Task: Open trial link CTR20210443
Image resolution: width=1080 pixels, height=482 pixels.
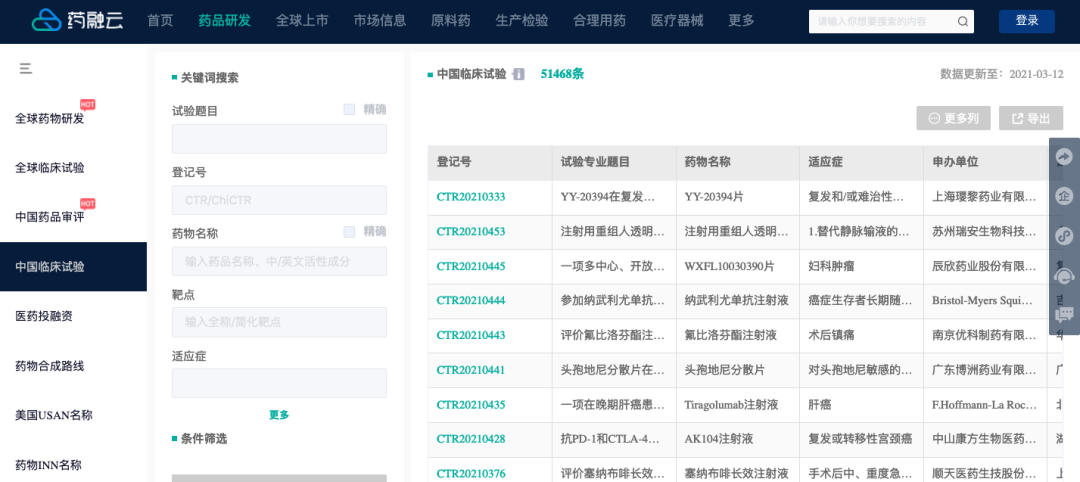Action: coord(471,335)
